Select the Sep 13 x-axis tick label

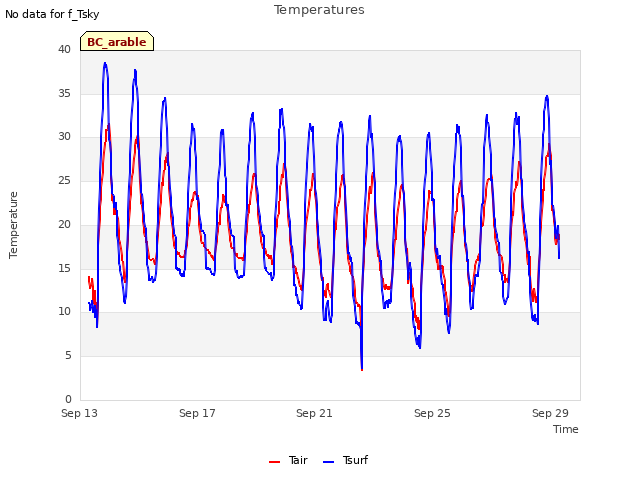click(x=80, y=413)
